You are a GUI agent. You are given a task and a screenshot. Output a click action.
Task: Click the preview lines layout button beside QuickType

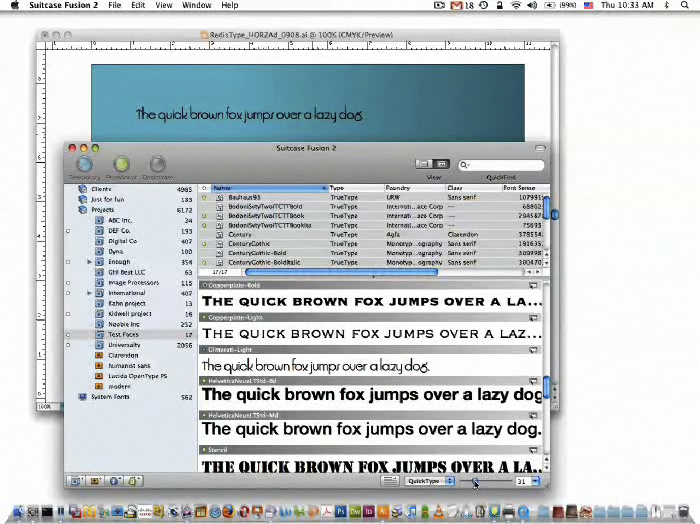point(390,481)
